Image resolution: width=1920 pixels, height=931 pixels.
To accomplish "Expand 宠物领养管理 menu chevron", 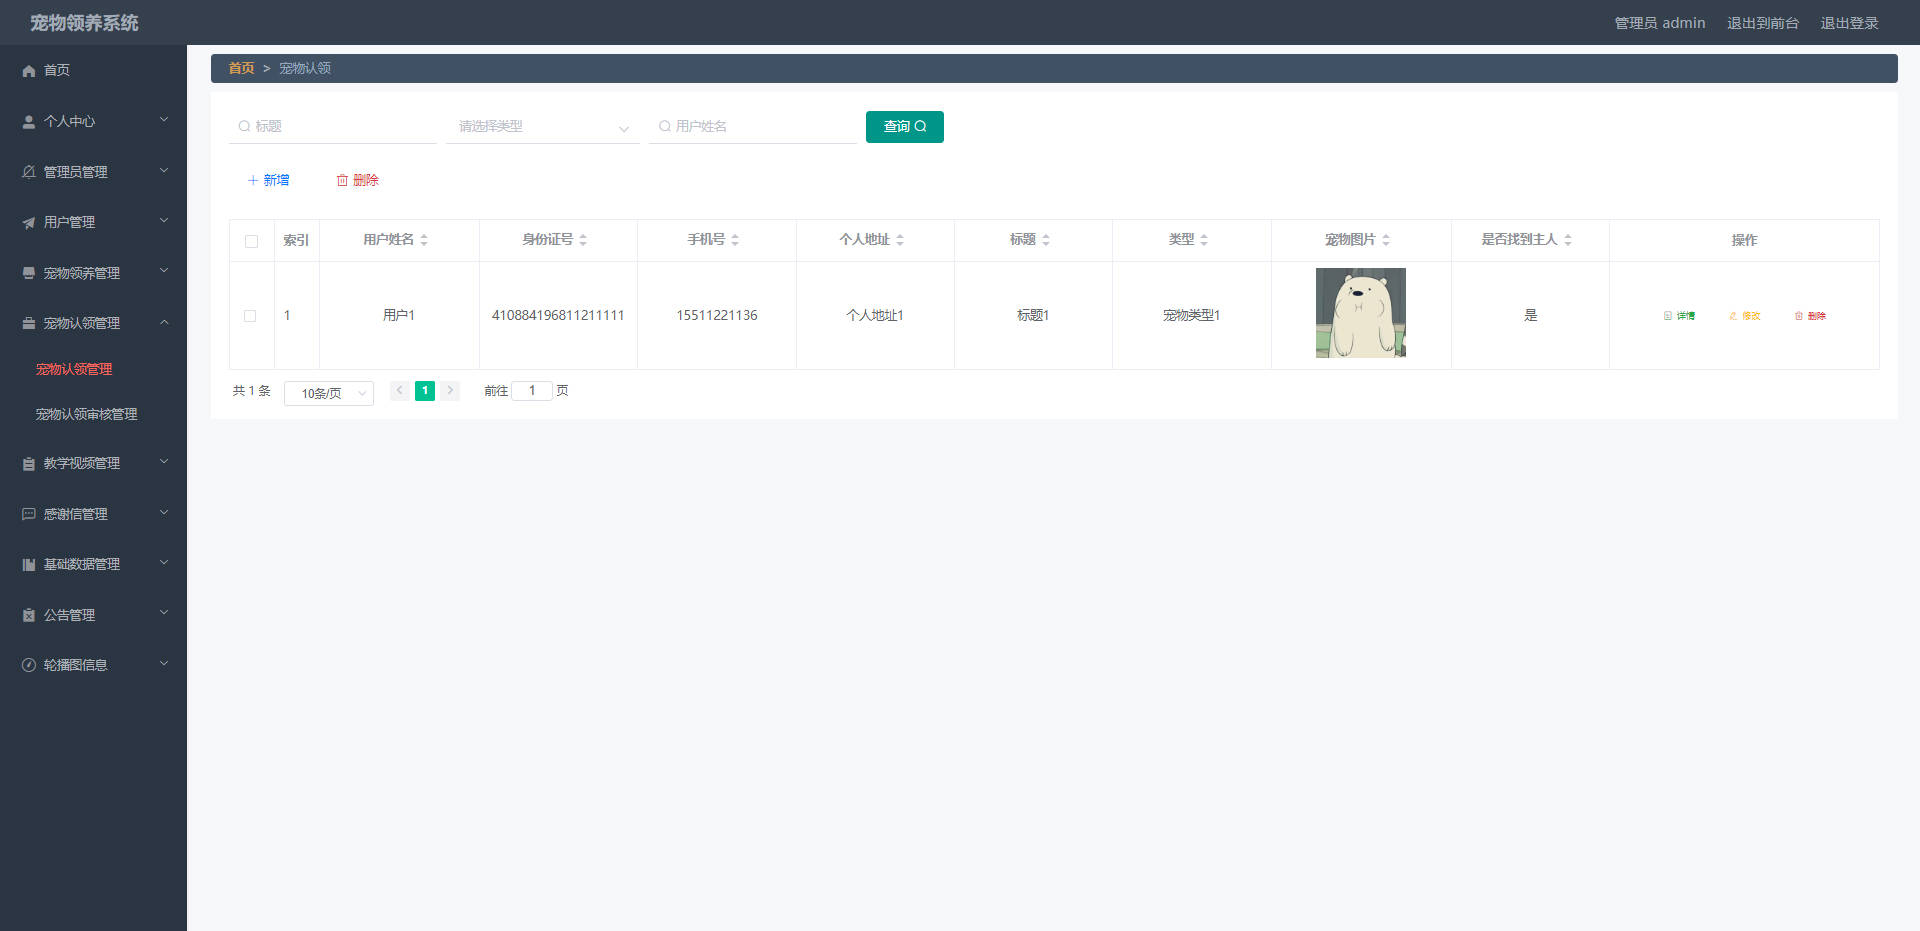I will pos(164,271).
